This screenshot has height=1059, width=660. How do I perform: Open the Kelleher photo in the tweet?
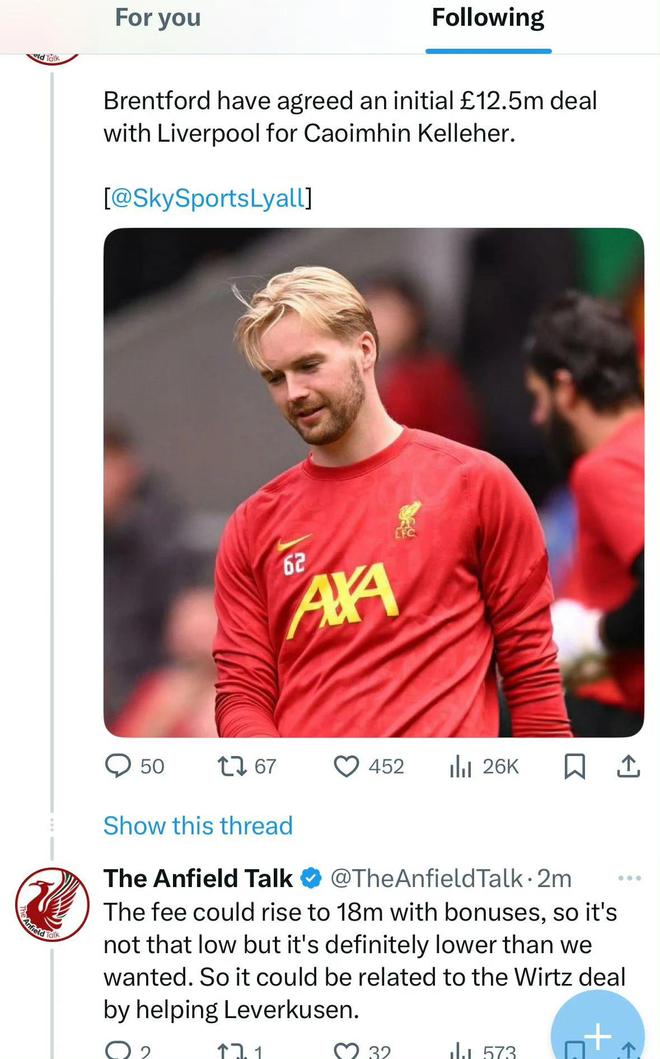(x=374, y=482)
